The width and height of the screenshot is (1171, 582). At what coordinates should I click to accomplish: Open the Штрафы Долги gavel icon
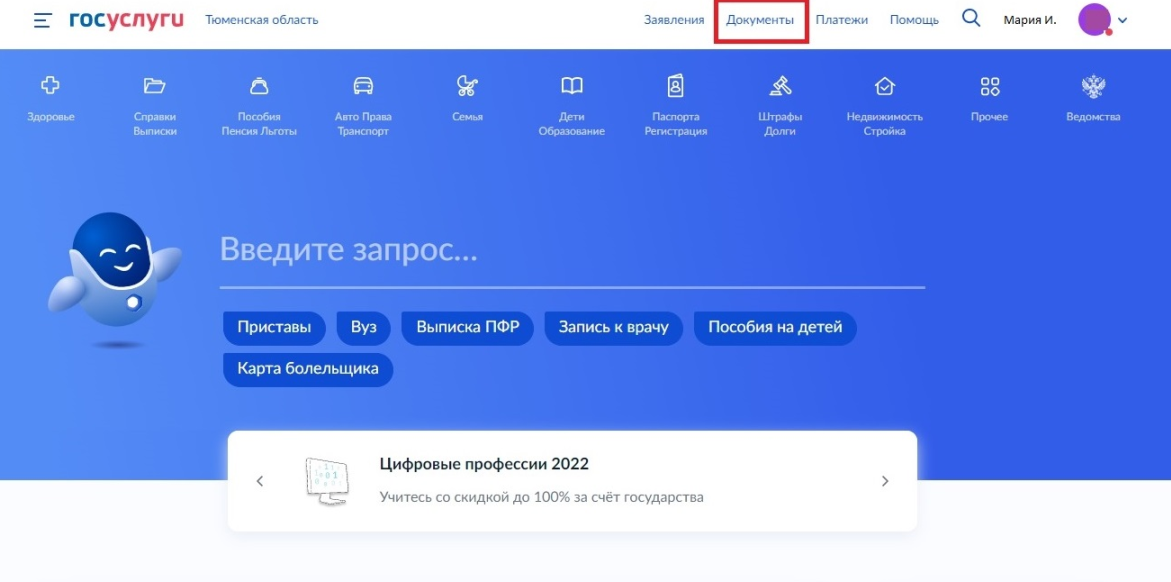[x=780, y=87]
